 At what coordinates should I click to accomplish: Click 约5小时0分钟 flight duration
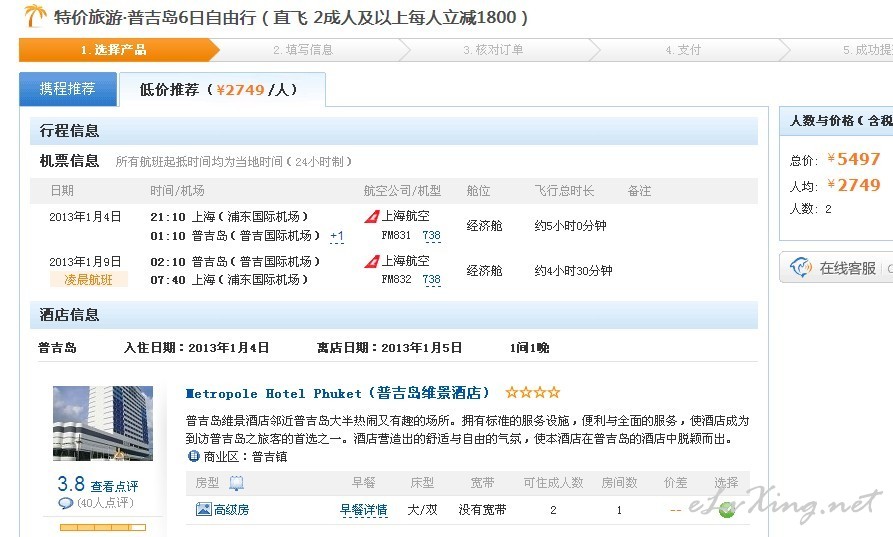tap(570, 226)
